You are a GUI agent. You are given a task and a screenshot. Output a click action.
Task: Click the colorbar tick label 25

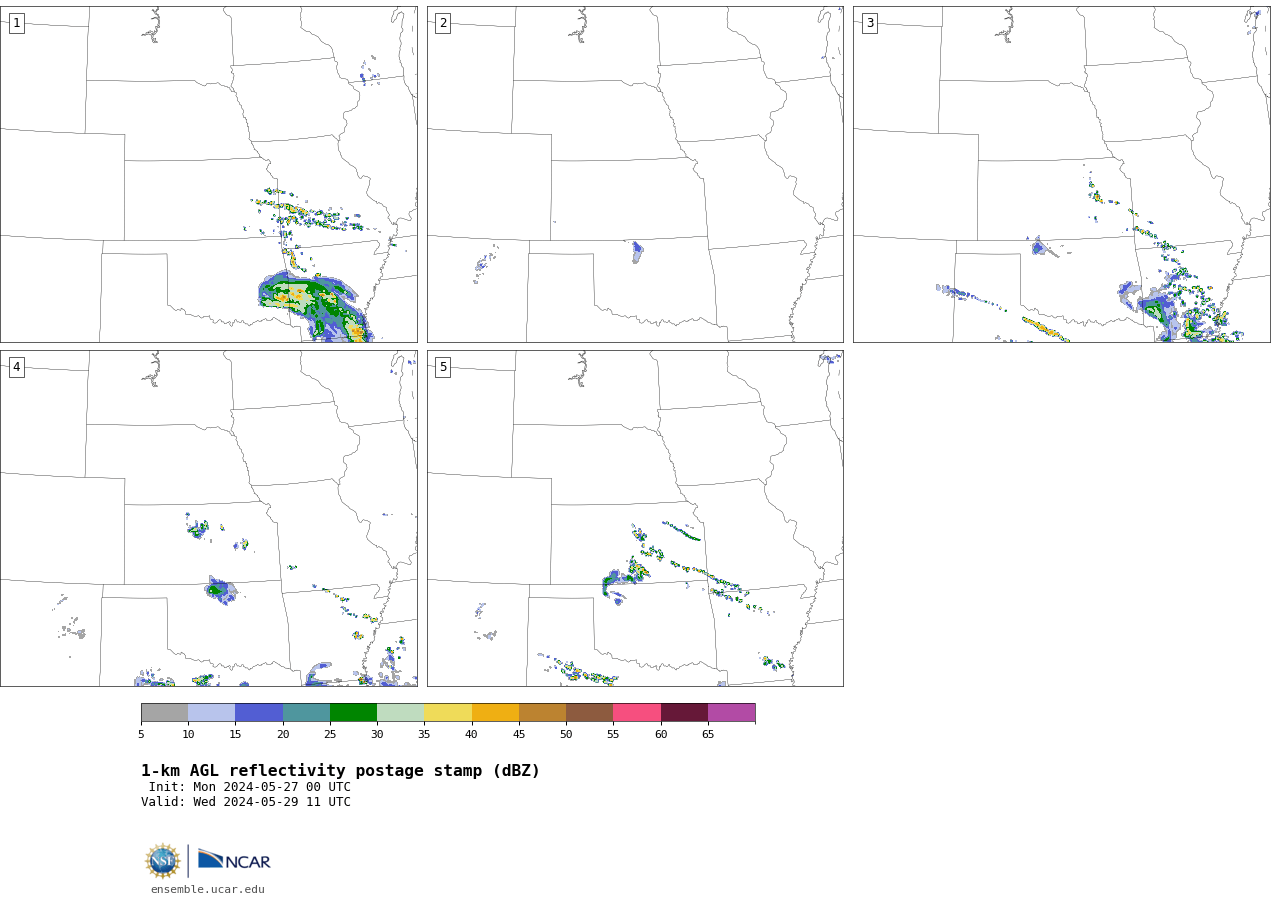(330, 735)
